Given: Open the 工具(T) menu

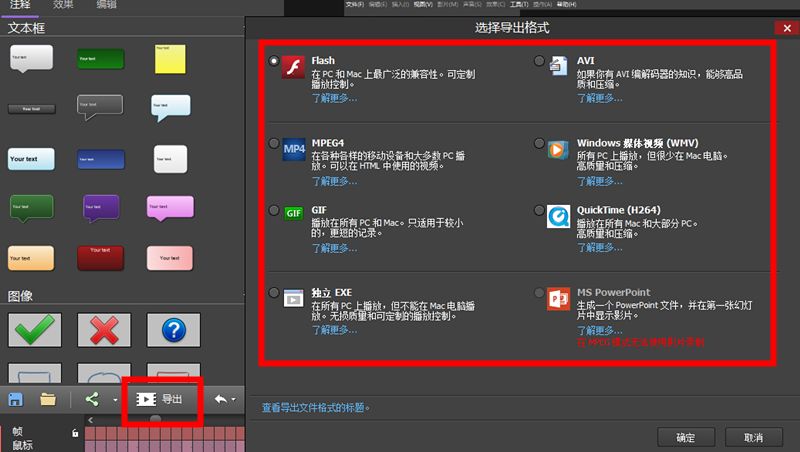Looking at the screenshot, I should point(519,4).
